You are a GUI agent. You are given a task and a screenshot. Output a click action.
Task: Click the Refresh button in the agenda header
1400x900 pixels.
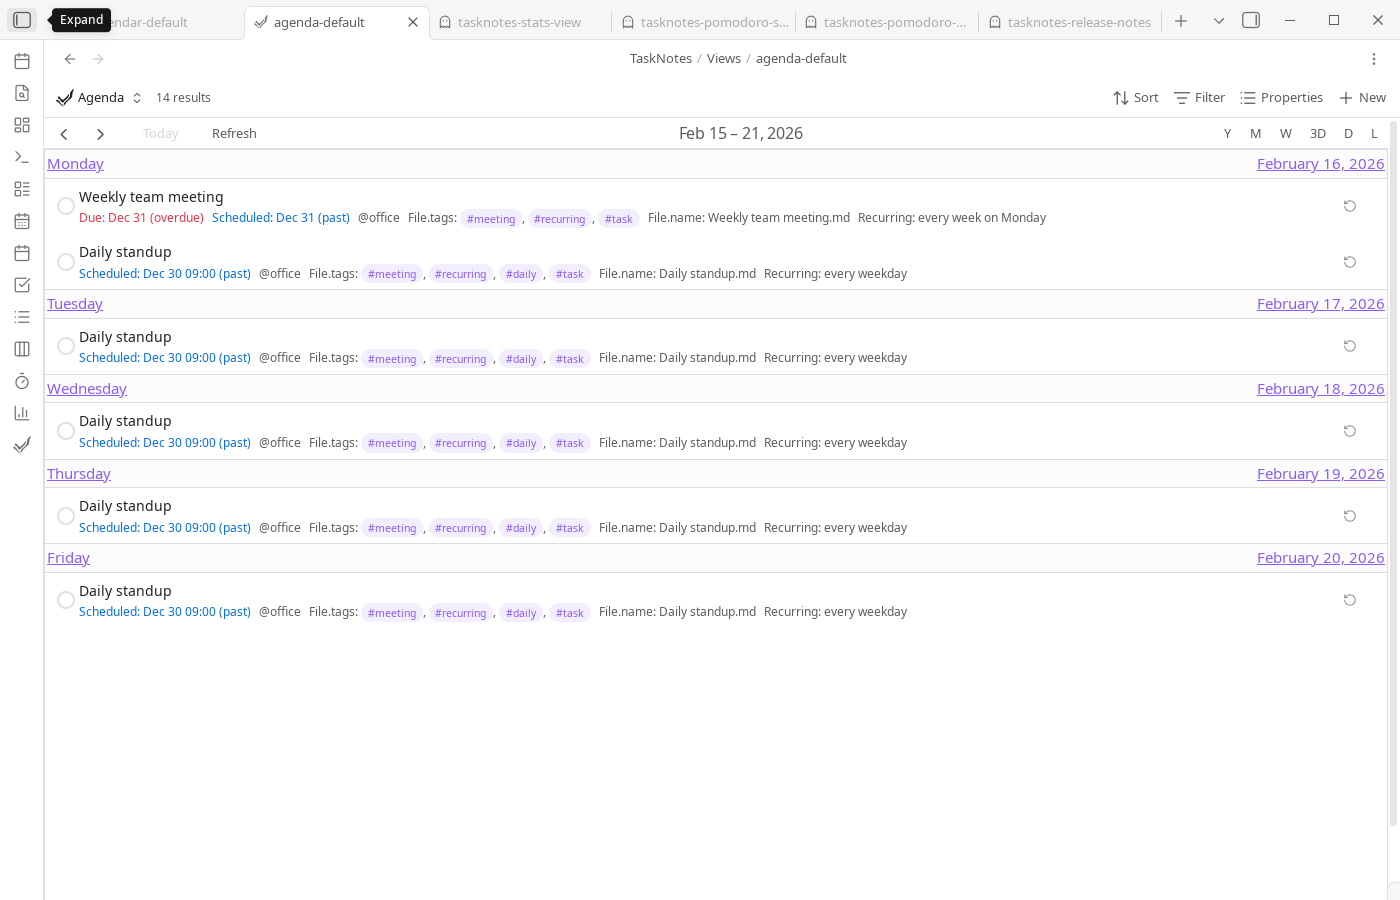click(233, 133)
